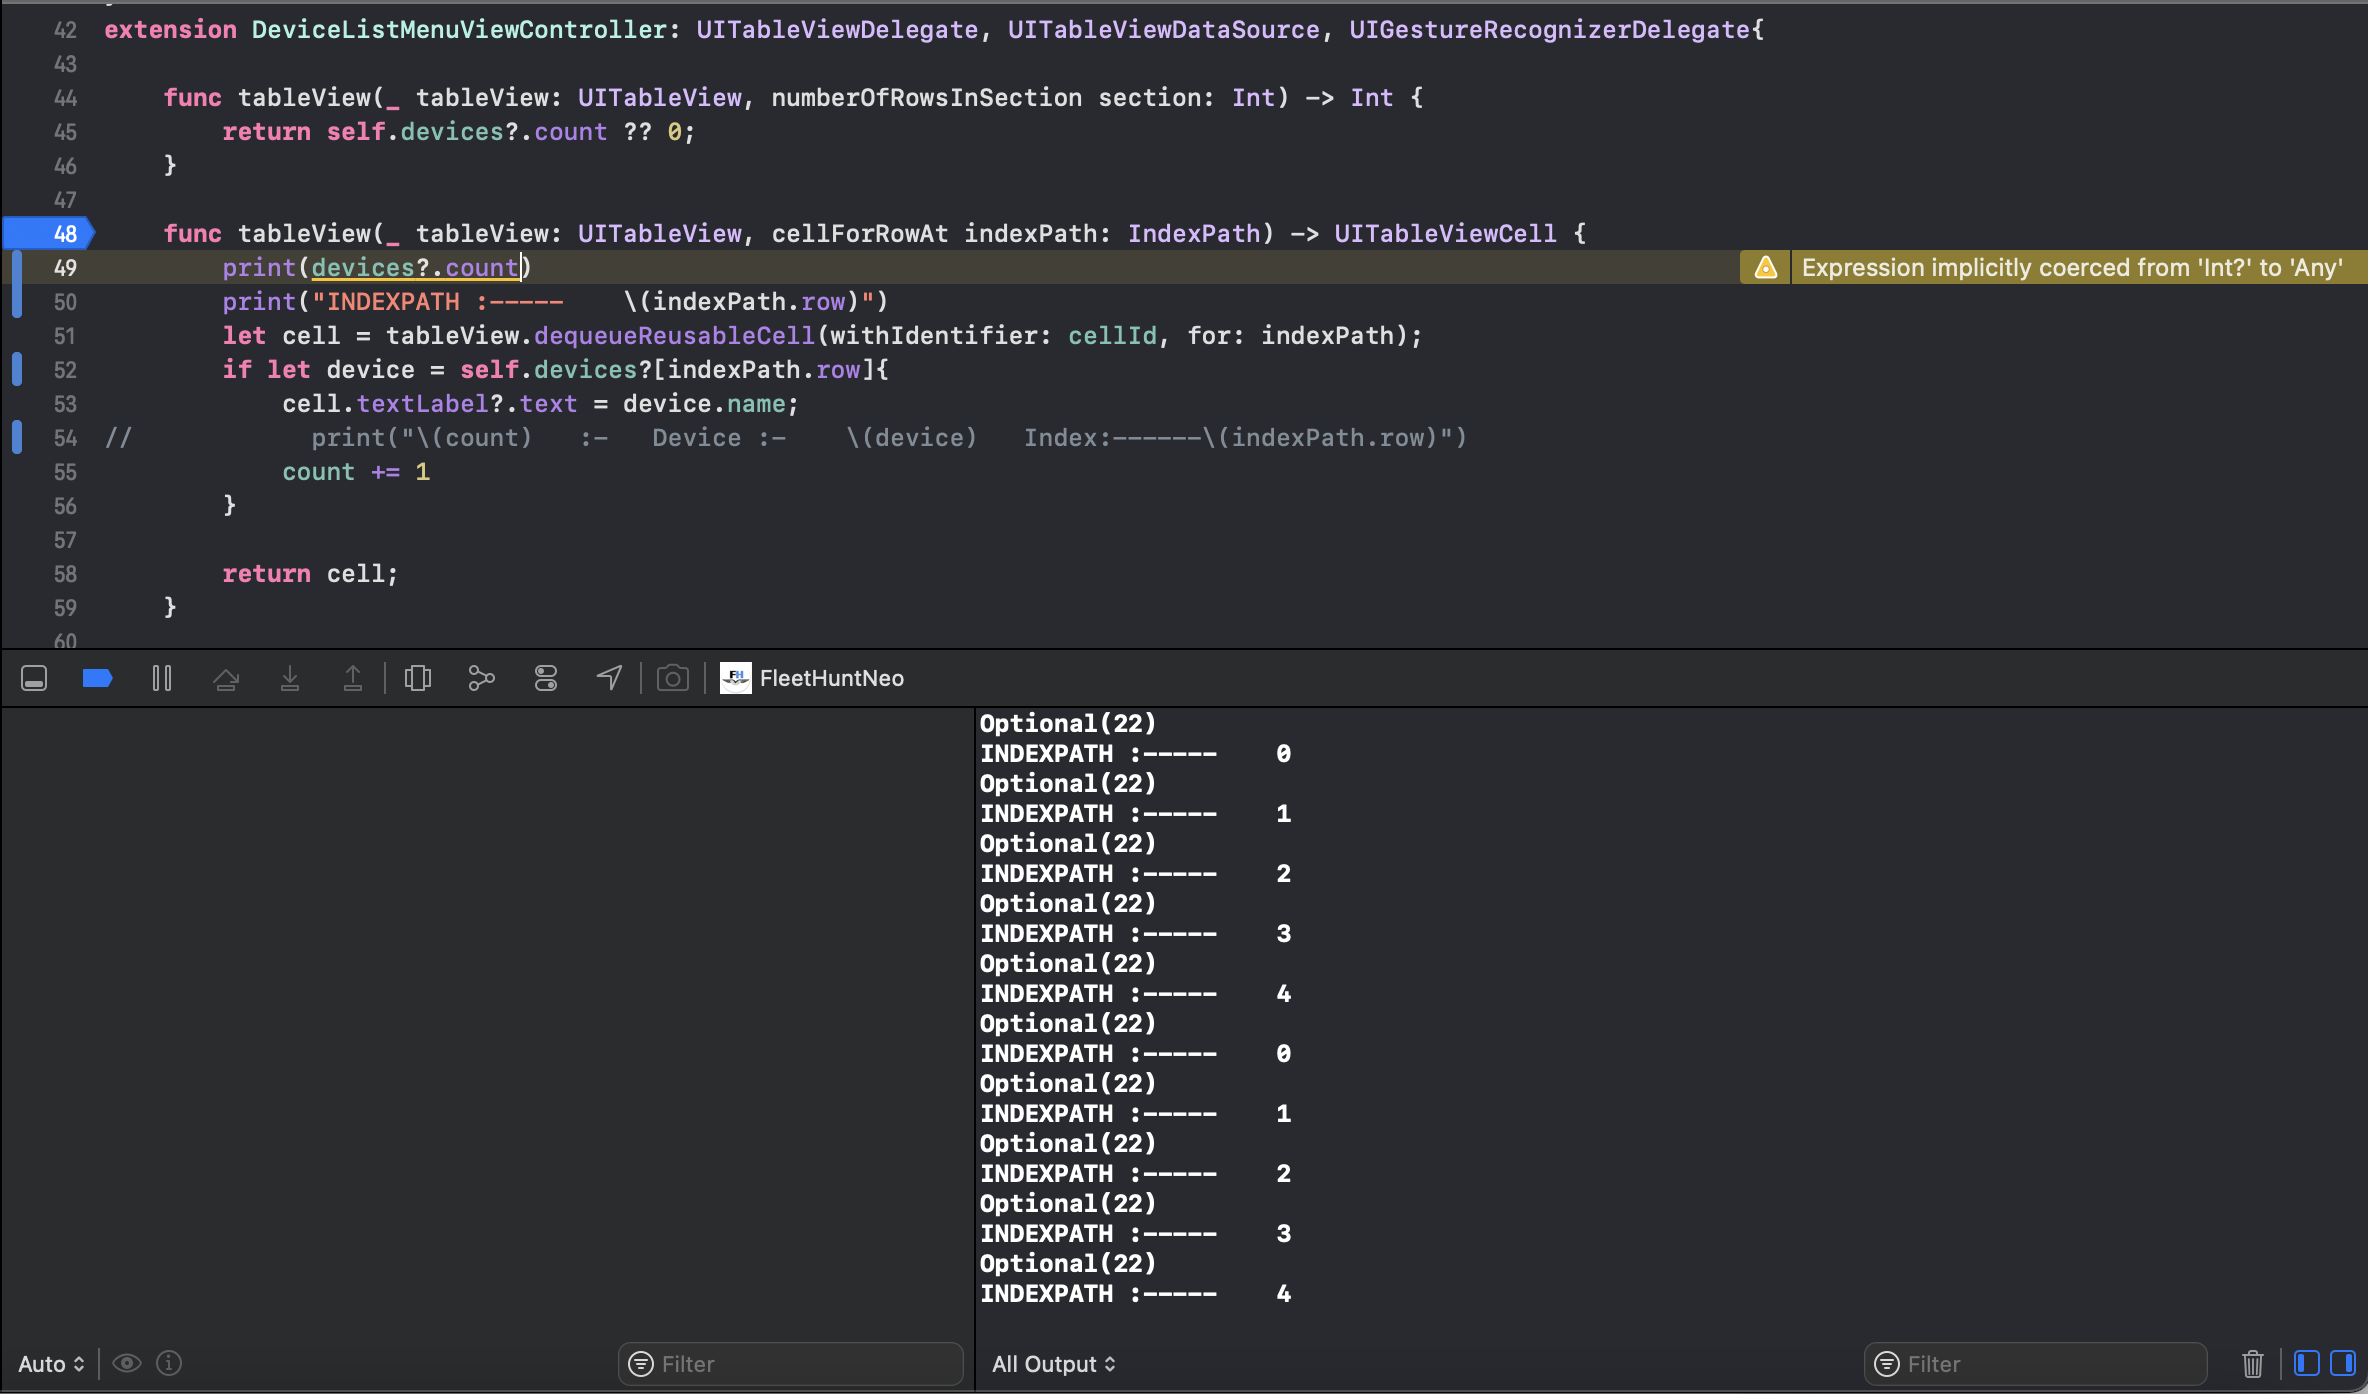
Task: Toggle the variables view pane
Action: coord(2307,1363)
